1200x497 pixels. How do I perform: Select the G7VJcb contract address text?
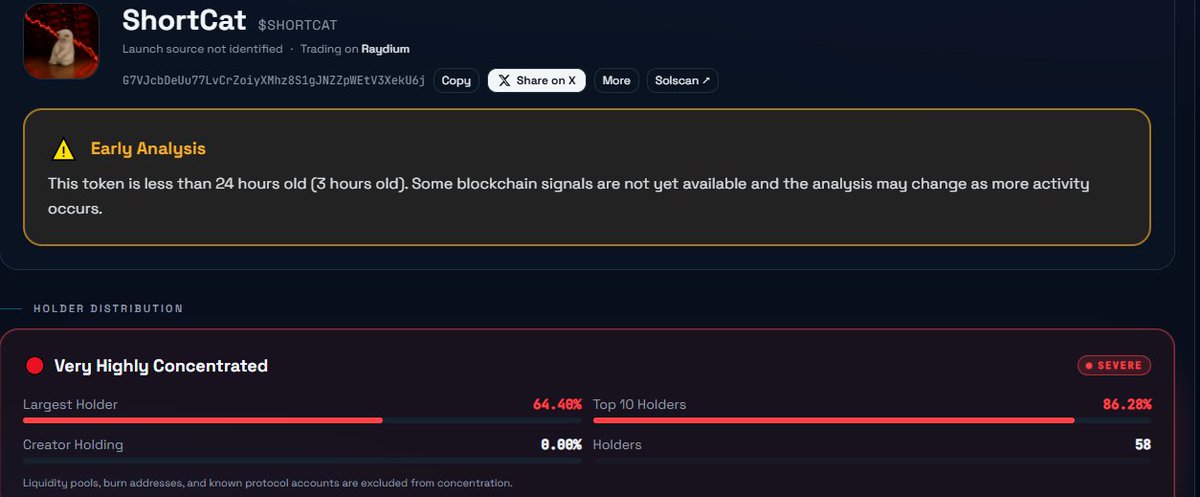274,80
